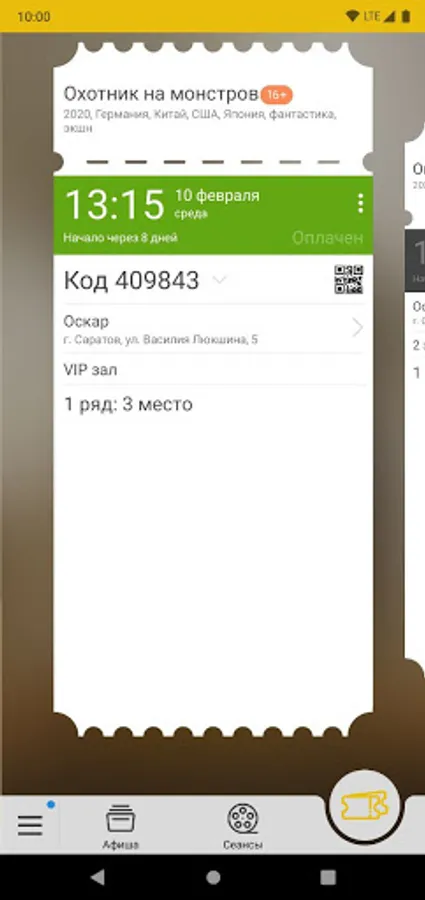The height and width of the screenshot is (900, 425).
Task: Open the three-dot ticket options menu
Action: click(x=360, y=203)
